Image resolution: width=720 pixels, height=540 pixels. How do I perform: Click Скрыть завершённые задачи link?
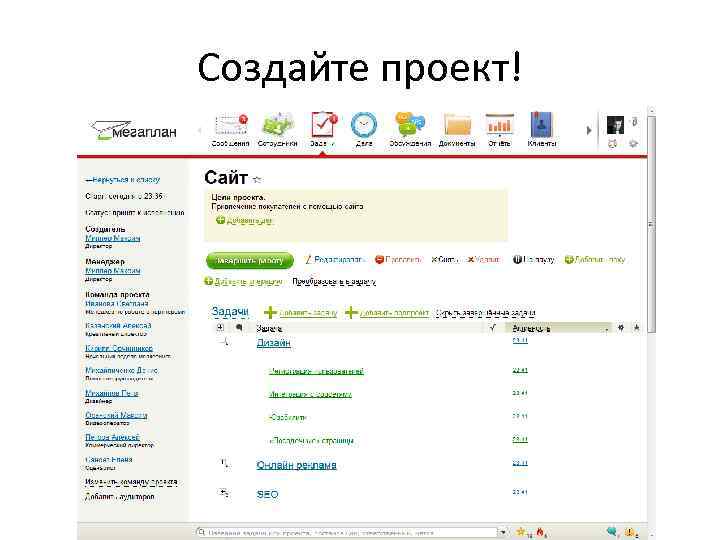(485, 313)
